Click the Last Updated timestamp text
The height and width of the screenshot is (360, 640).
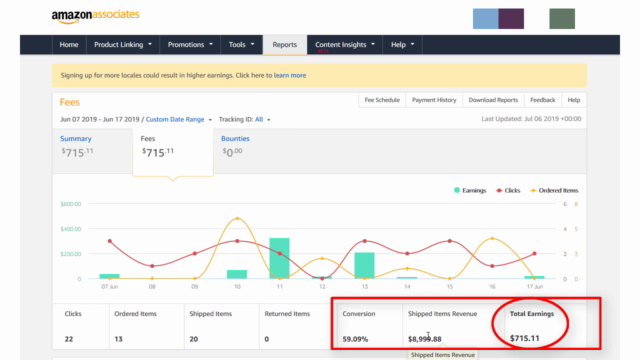pos(531,119)
